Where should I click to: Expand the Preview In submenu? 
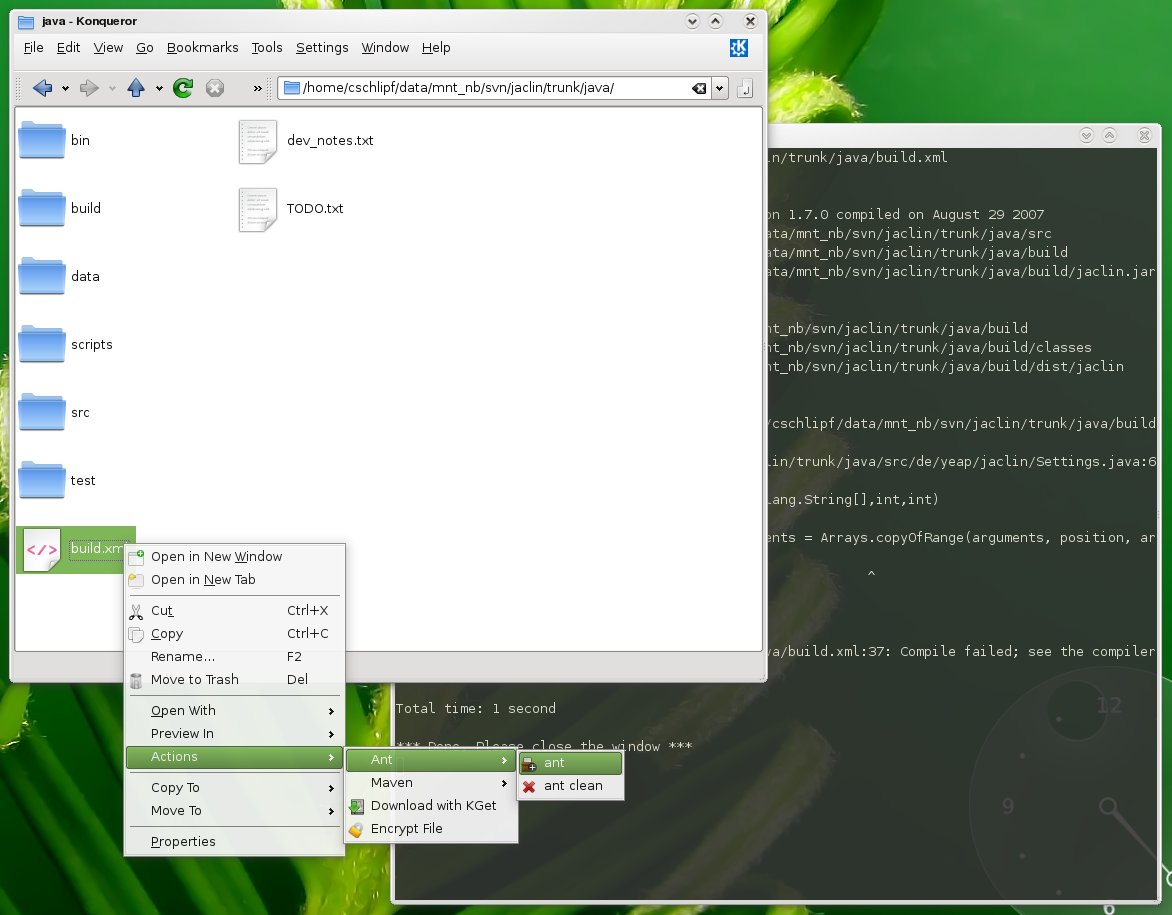[x=234, y=734]
